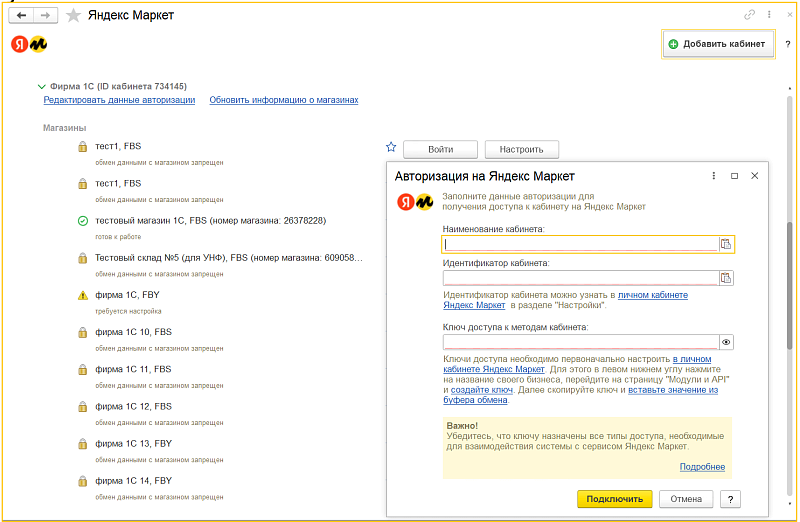Select Тестовый склад №5 (для УНФ) row
800x522 pixels.
(229, 258)
